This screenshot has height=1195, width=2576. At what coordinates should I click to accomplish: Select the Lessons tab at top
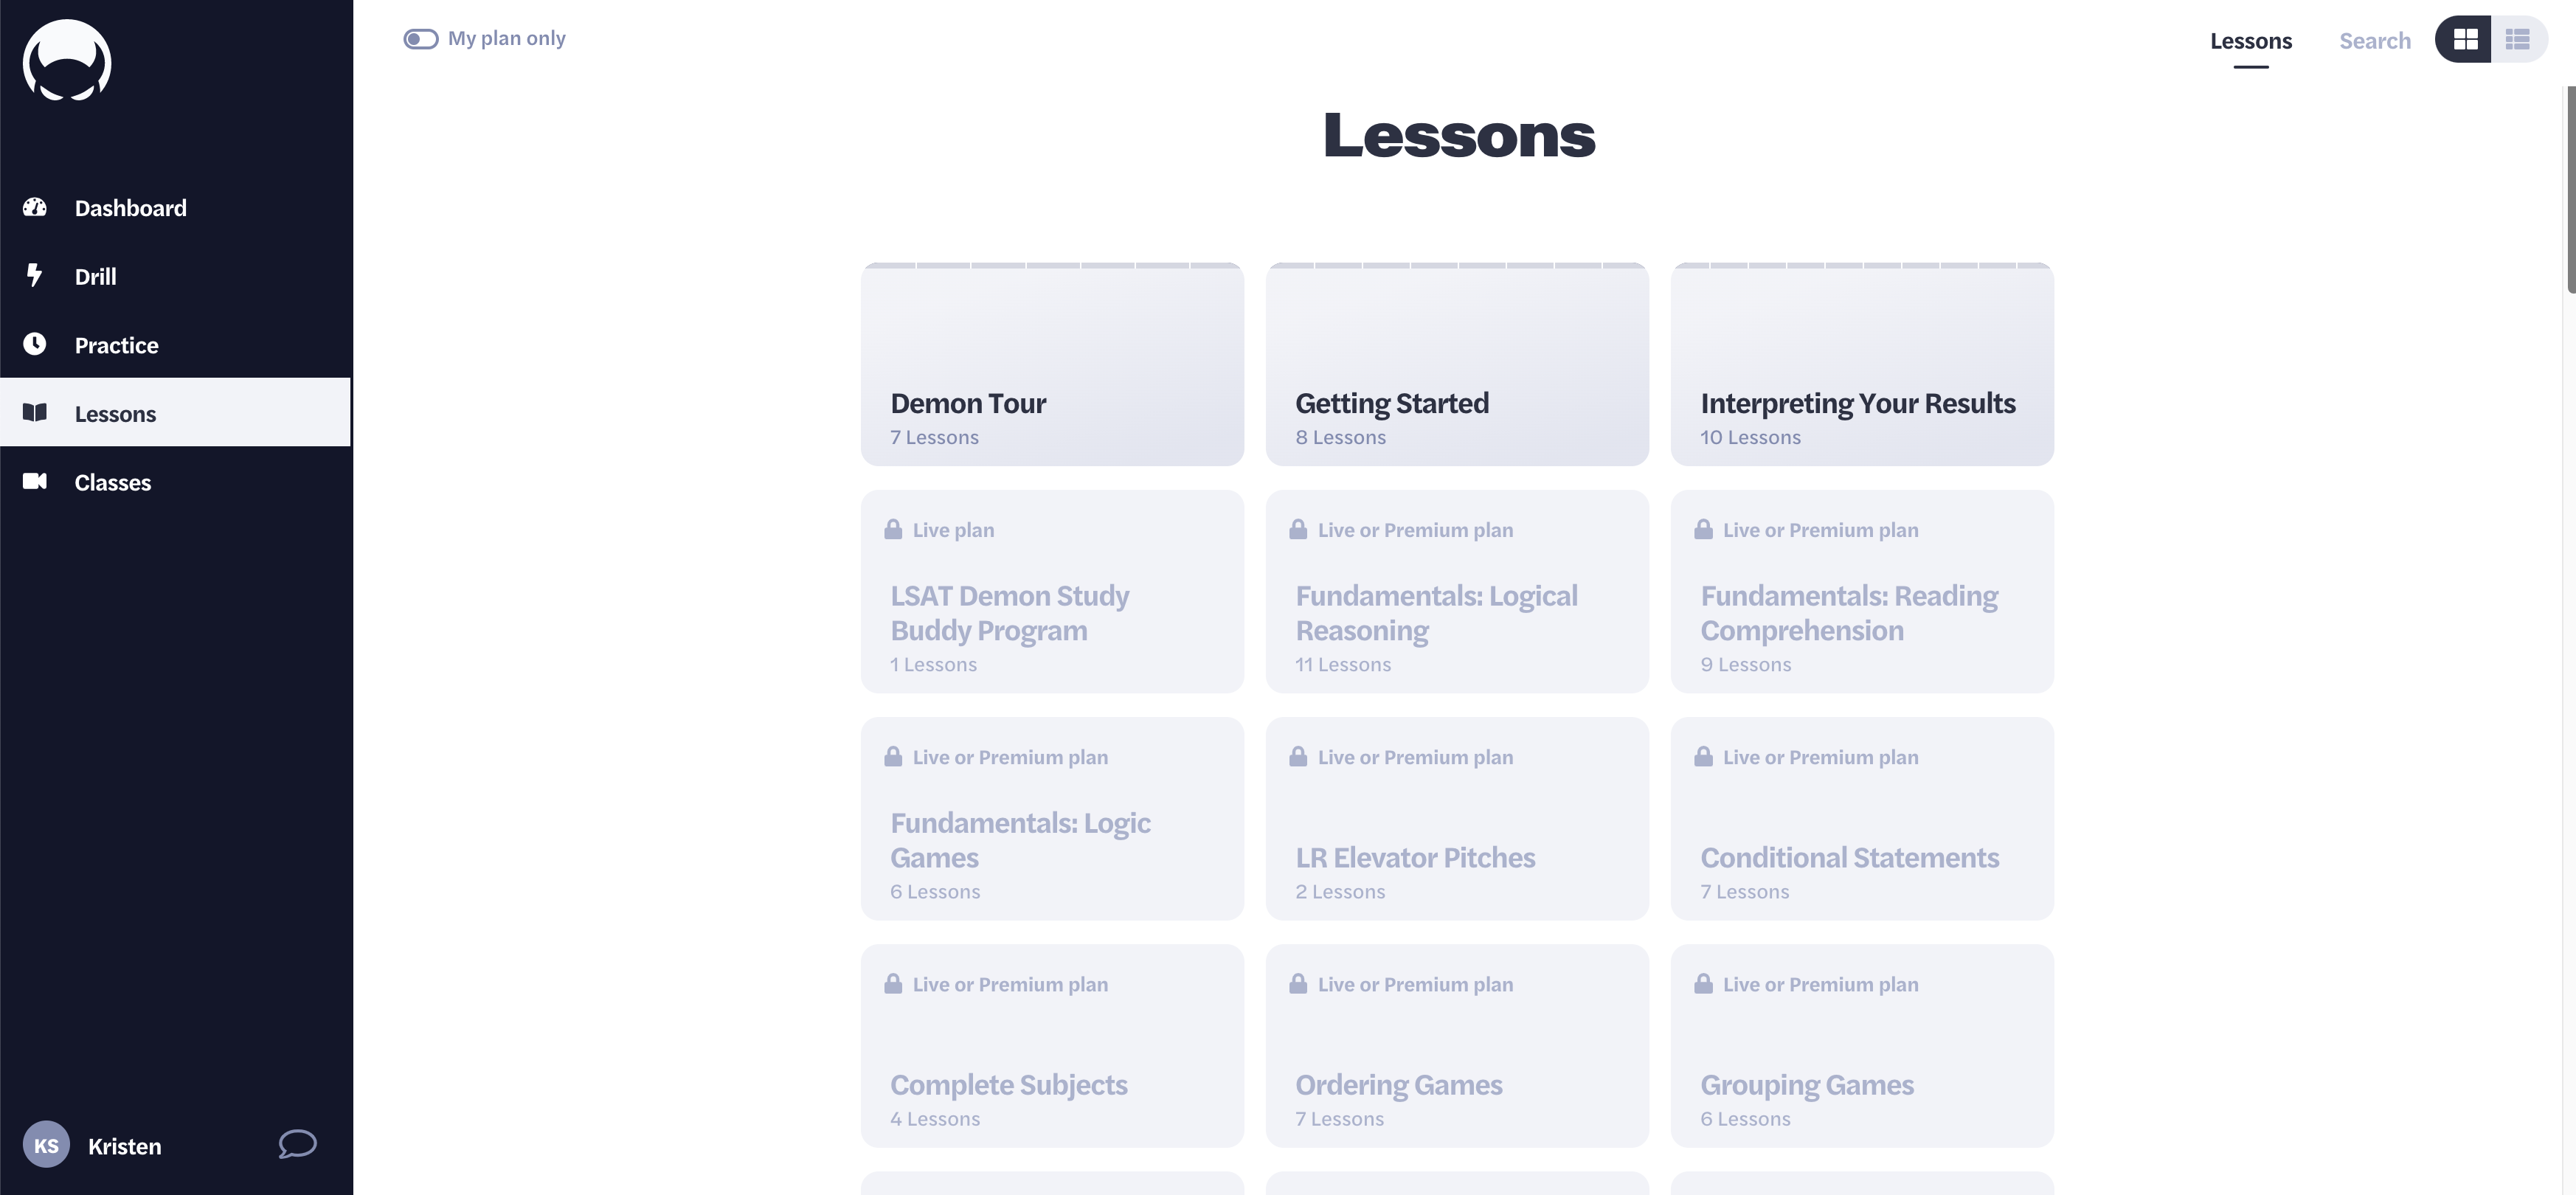[2250, 41]
